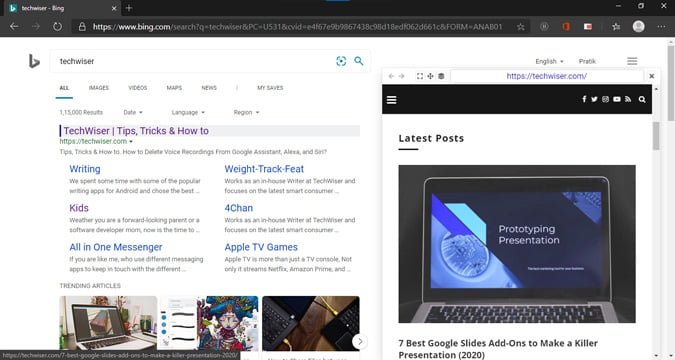Open TechWiser Facebook icon
The height and width of the screenshot is (360, 675).
[584, 99]
